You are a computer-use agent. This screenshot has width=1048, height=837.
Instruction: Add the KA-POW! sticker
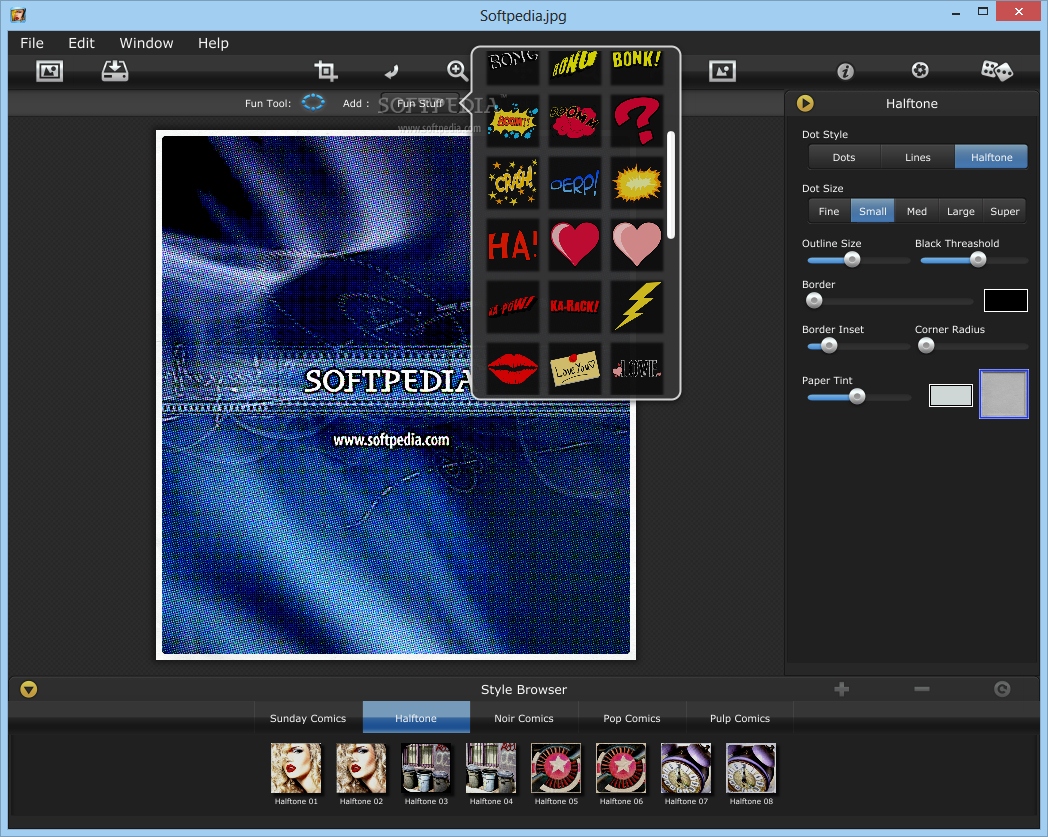tap(513, 306)
